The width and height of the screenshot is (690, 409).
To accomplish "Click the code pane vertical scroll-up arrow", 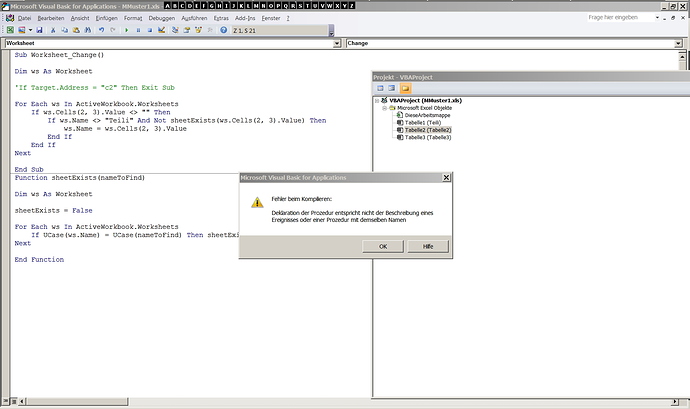I will pyautogui.click(x=682, y=56).
